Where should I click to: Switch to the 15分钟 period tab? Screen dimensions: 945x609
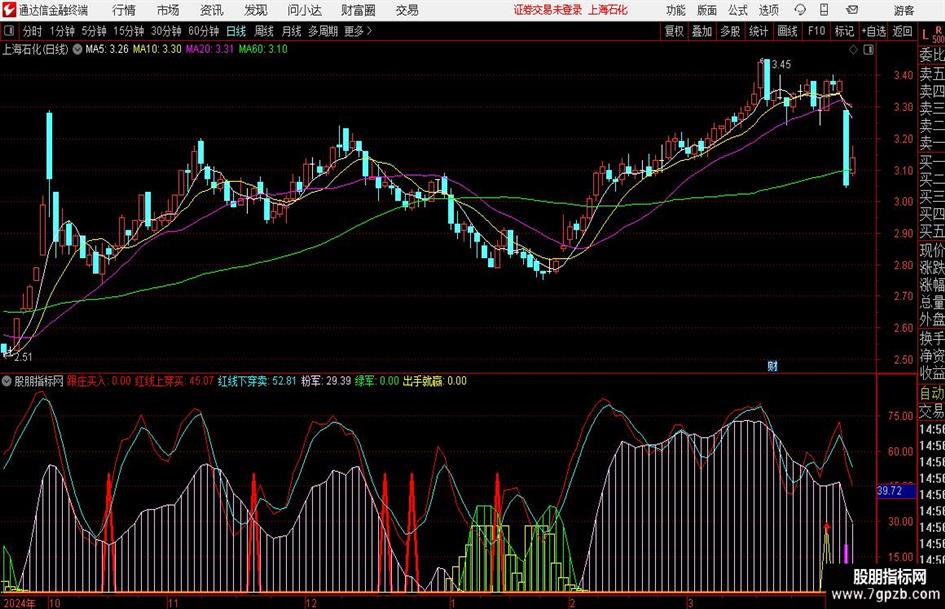coord(128,31)
